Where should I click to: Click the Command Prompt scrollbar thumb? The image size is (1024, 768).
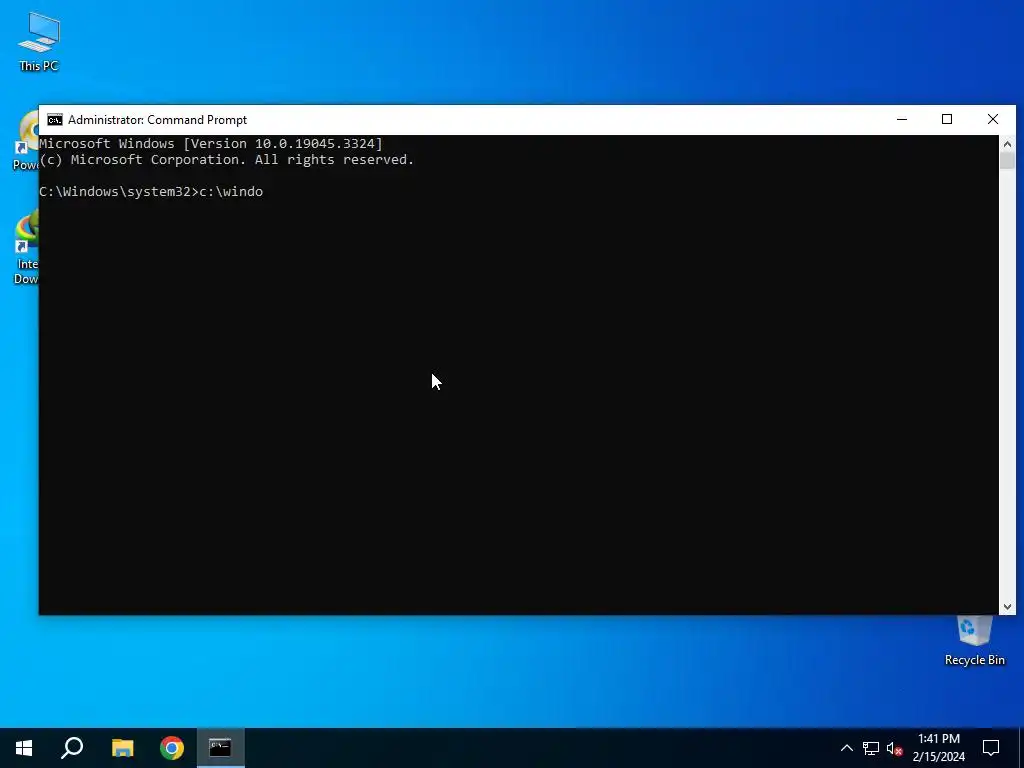[x=1007, y=161]
